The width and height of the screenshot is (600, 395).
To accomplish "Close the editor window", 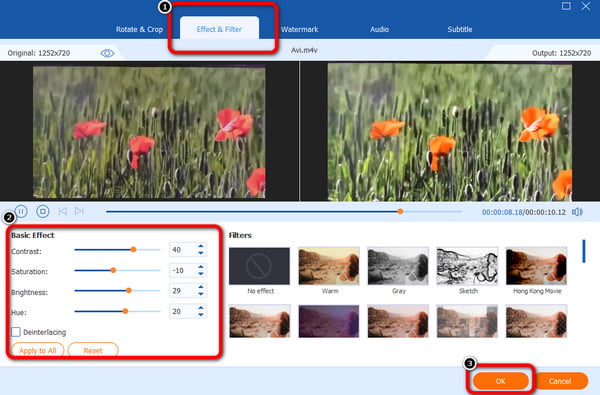I will (586, 6).
